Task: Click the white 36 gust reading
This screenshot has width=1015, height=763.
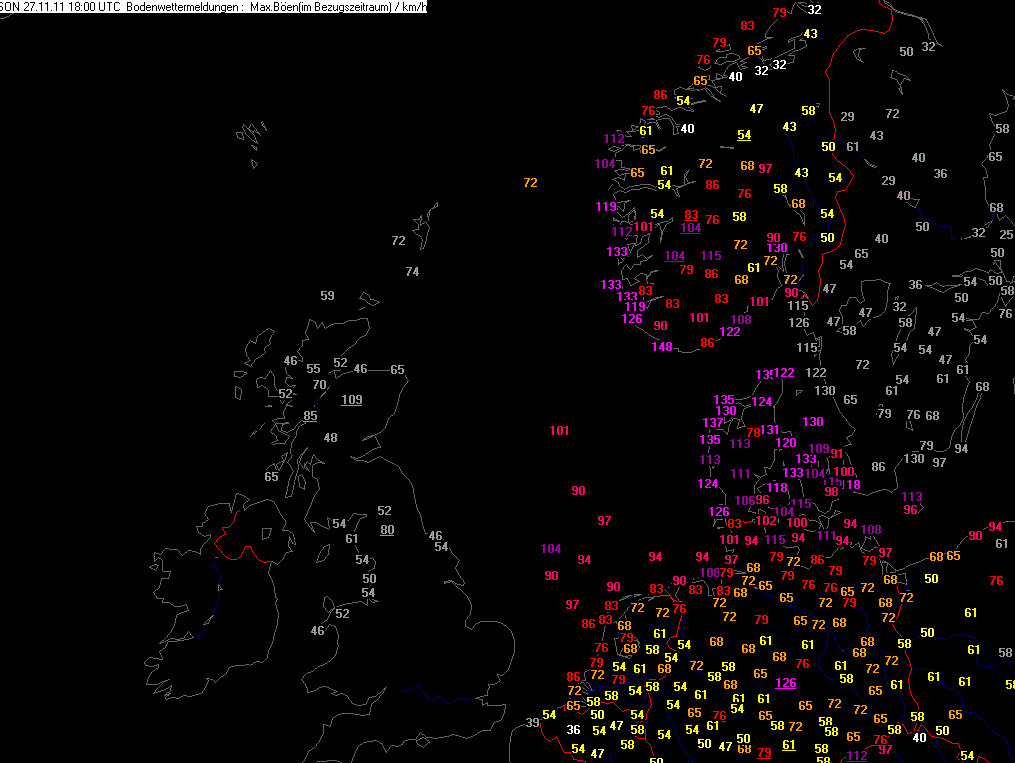Action: pos(574,730)
